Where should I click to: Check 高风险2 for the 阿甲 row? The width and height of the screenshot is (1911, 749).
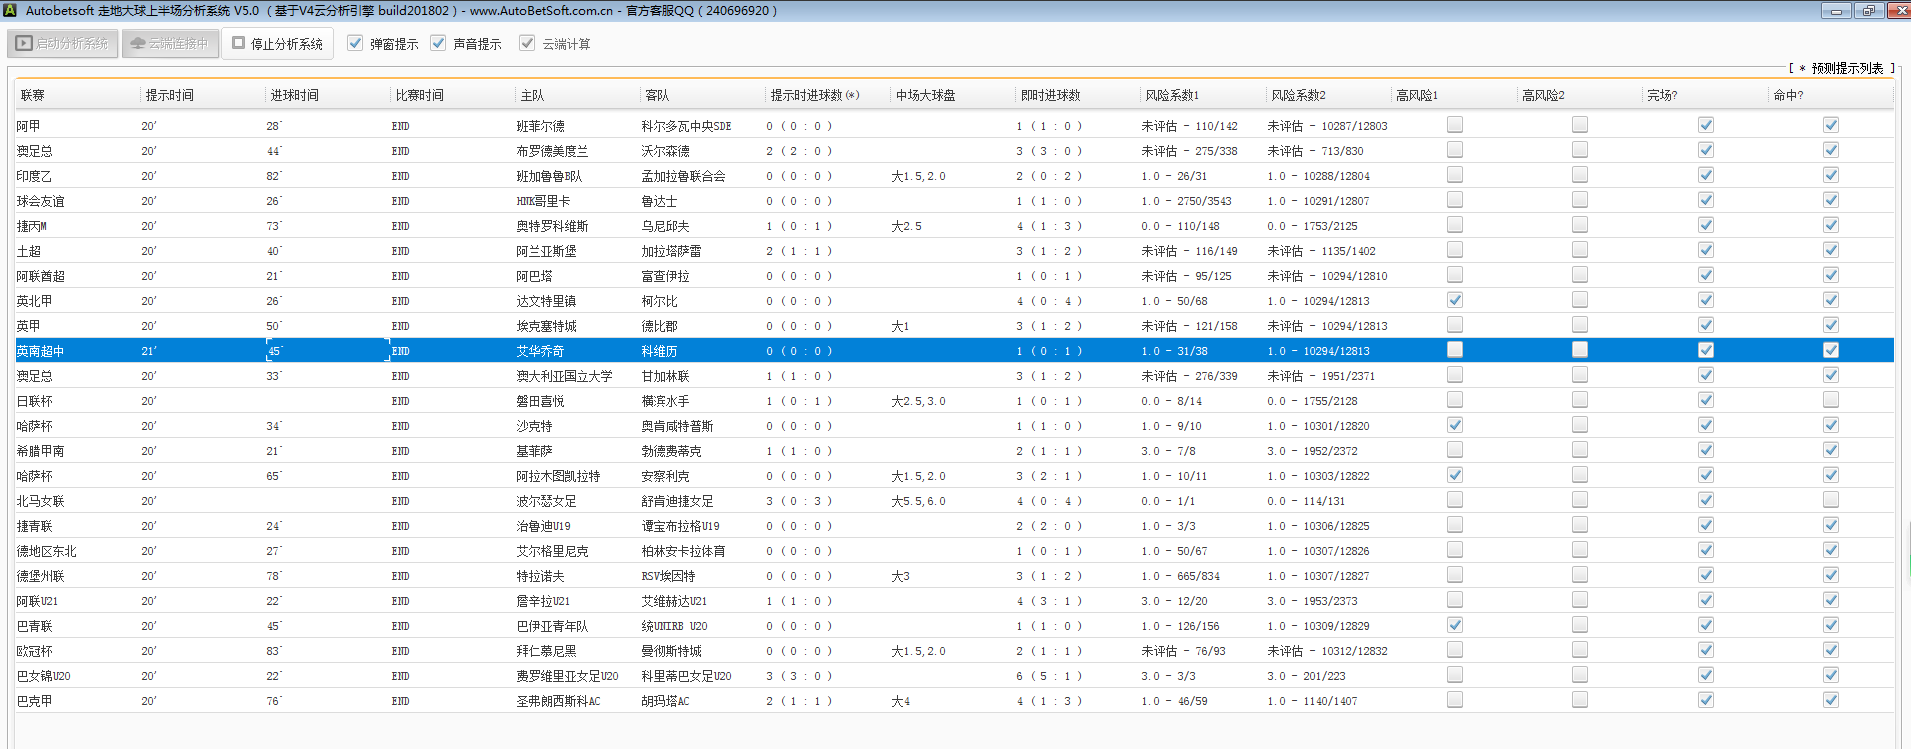[x=1580, y=125]
